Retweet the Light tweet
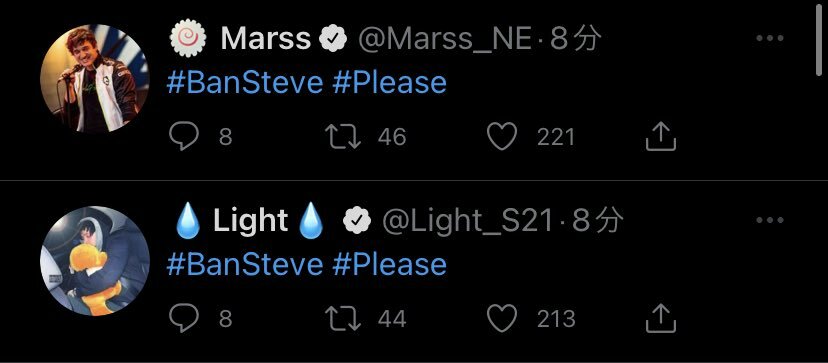 pyautogui.click(x=343, y=318)
